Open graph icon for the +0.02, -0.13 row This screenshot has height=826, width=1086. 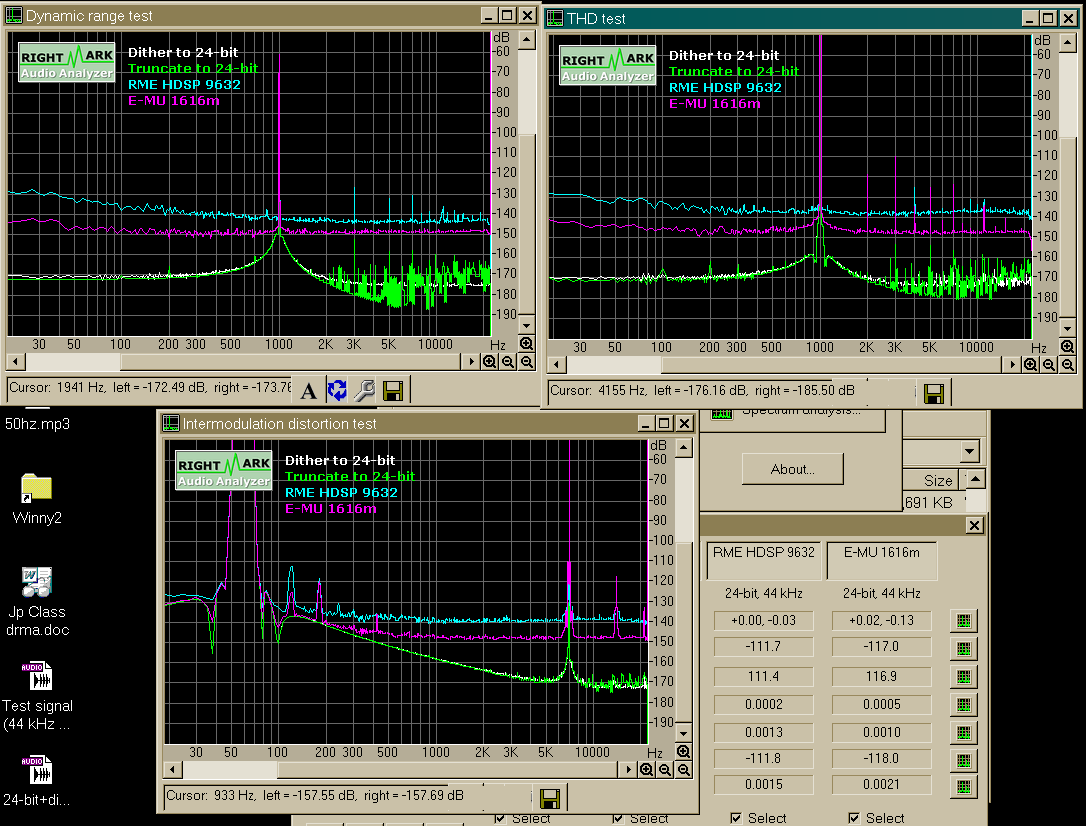(x=963, y=621)
